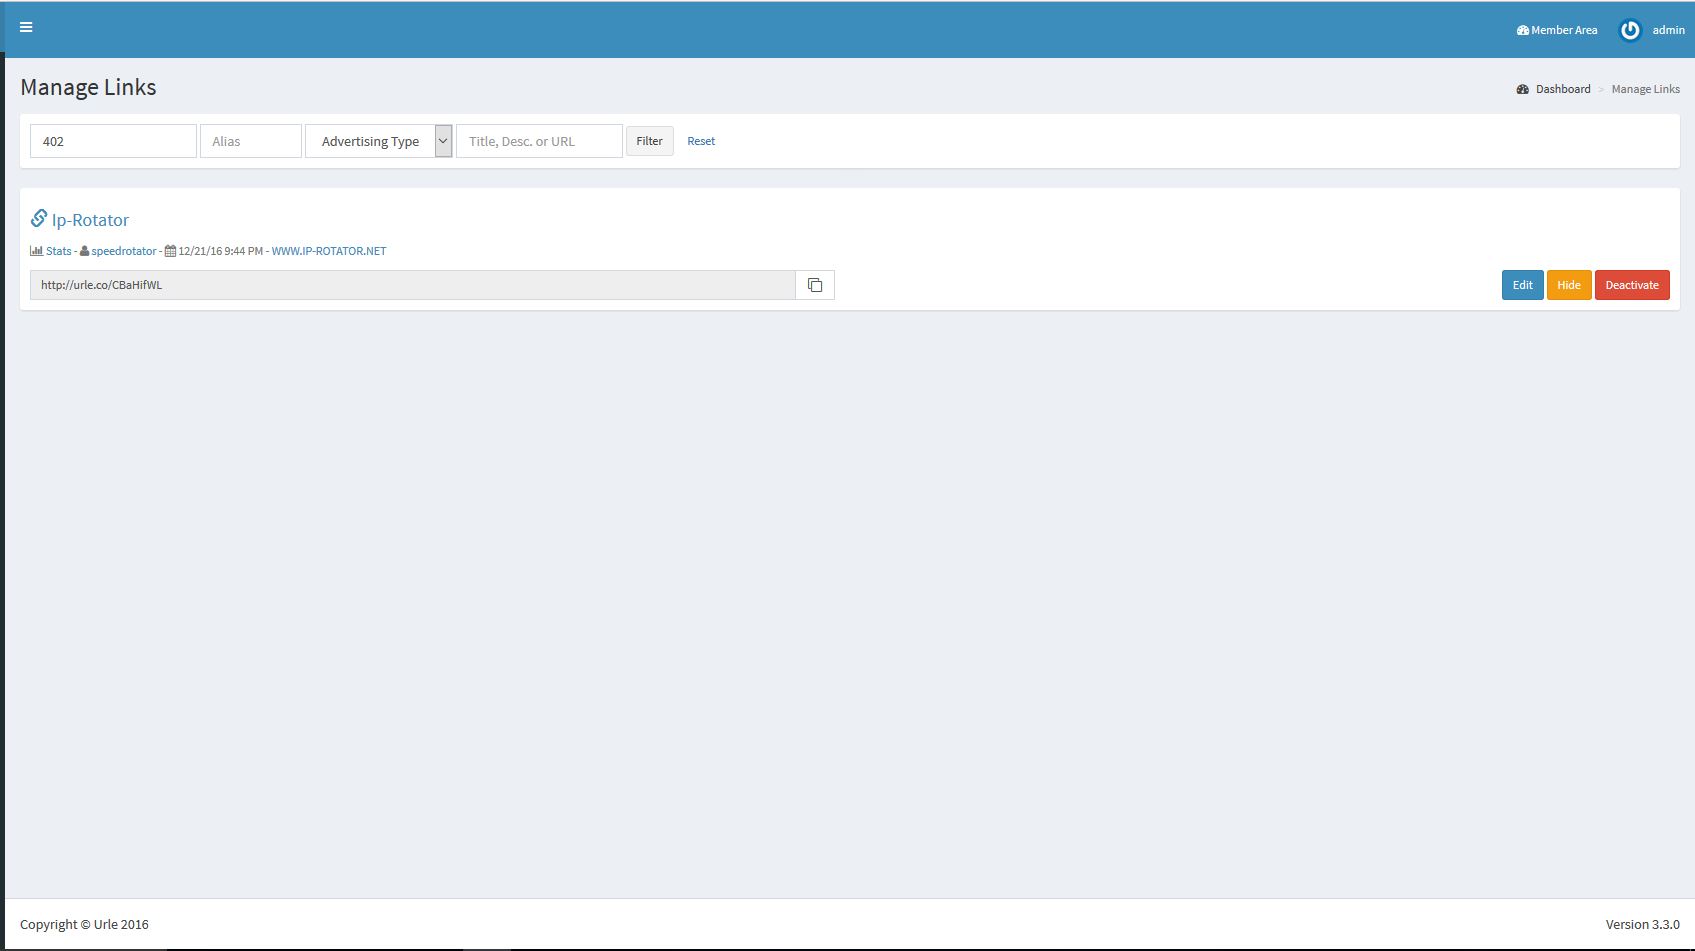
Task: Click the Member Area dashboard icon
Action: [x=1522, y=30]
